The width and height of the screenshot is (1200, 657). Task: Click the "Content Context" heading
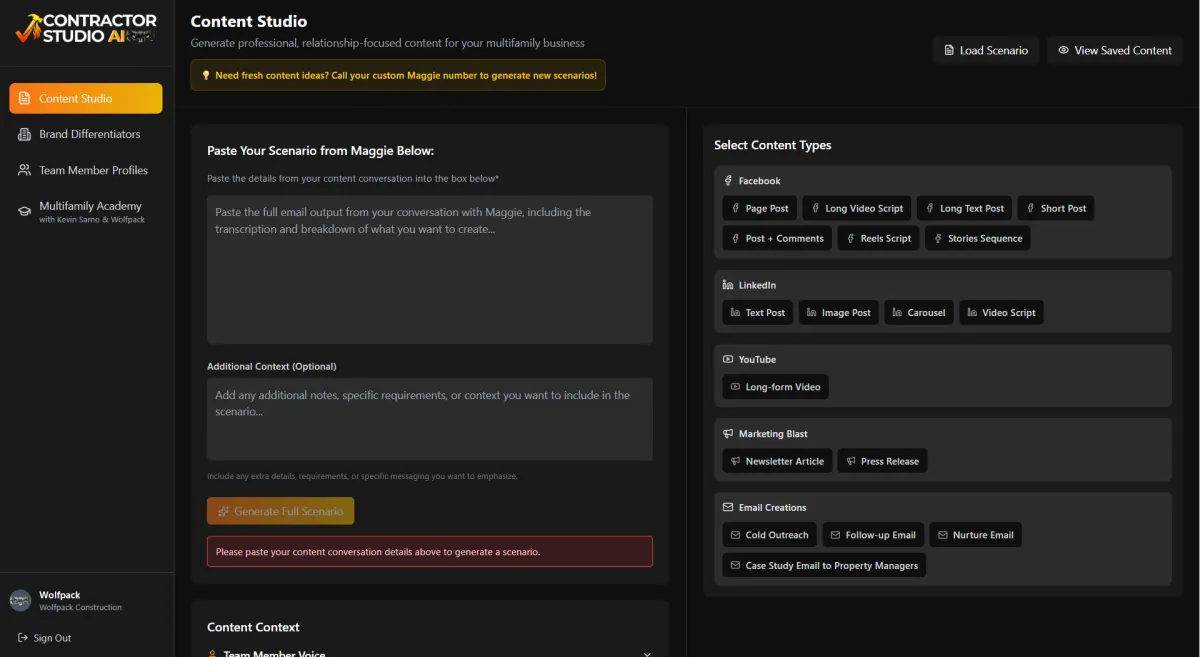[253, 627]
